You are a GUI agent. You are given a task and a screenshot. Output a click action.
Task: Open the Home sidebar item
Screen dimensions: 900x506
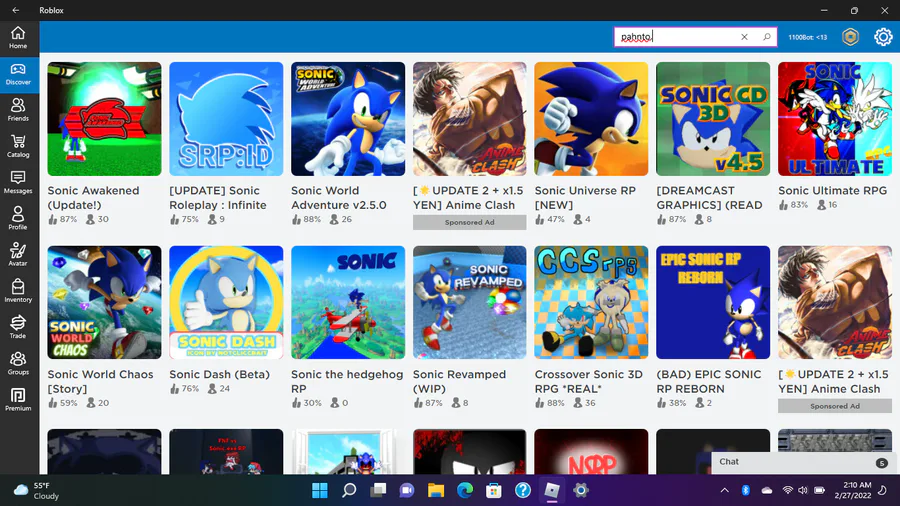tap(18, 38)
